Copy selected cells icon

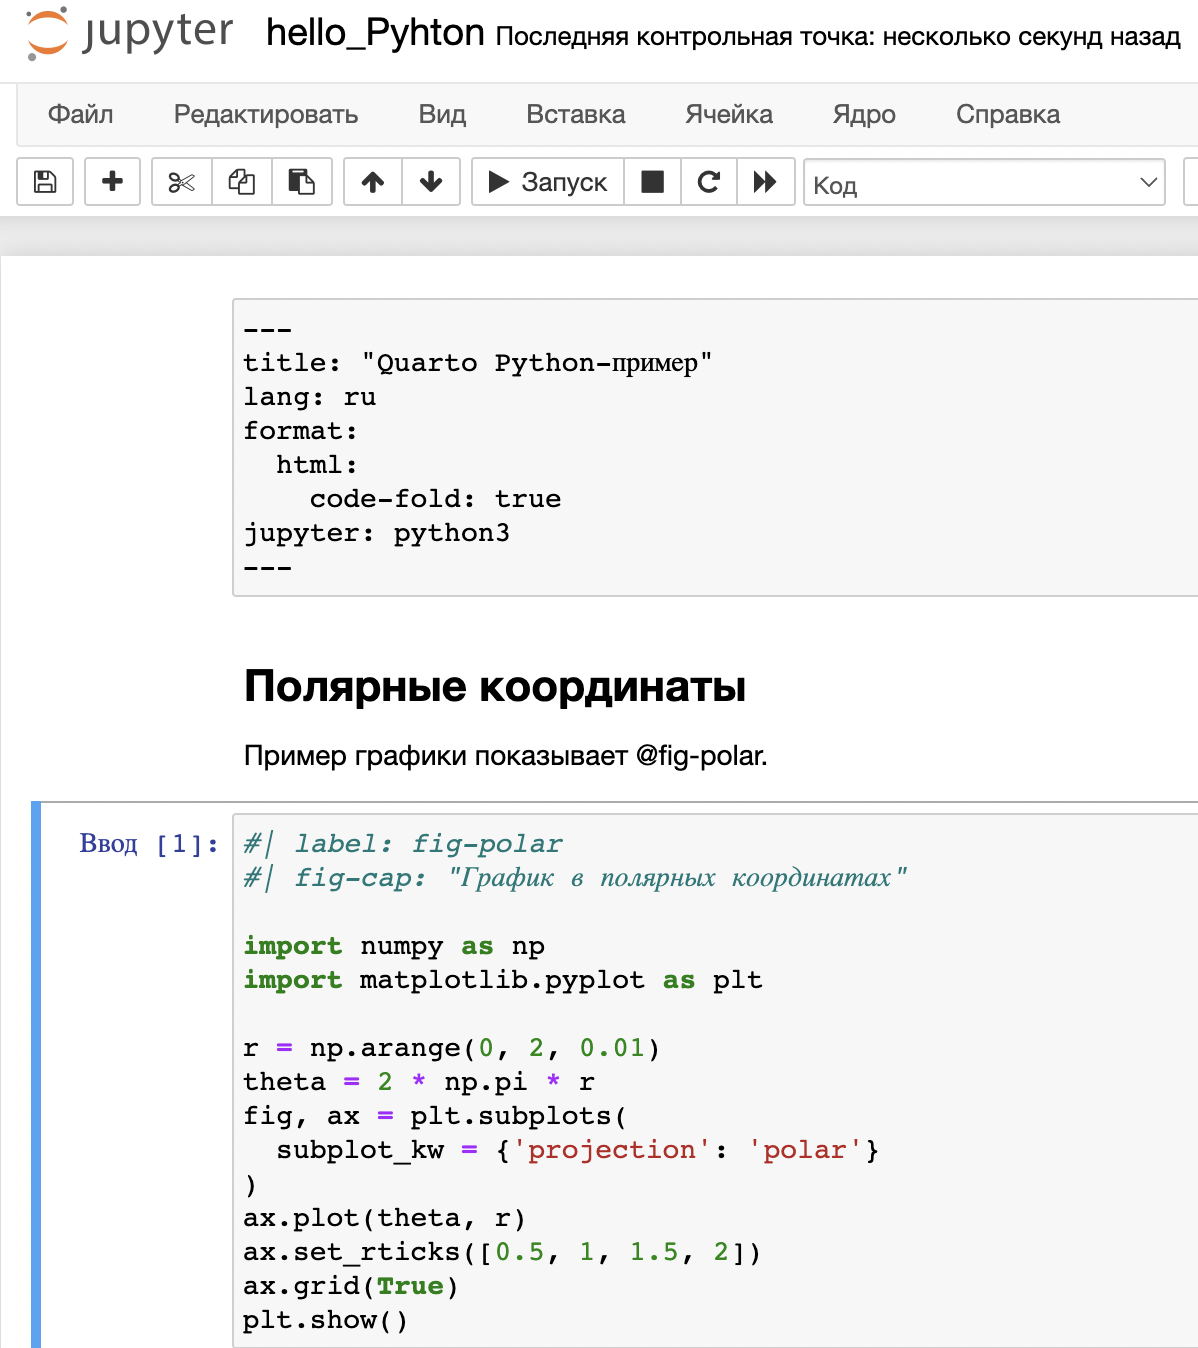(x=241, y=182)
